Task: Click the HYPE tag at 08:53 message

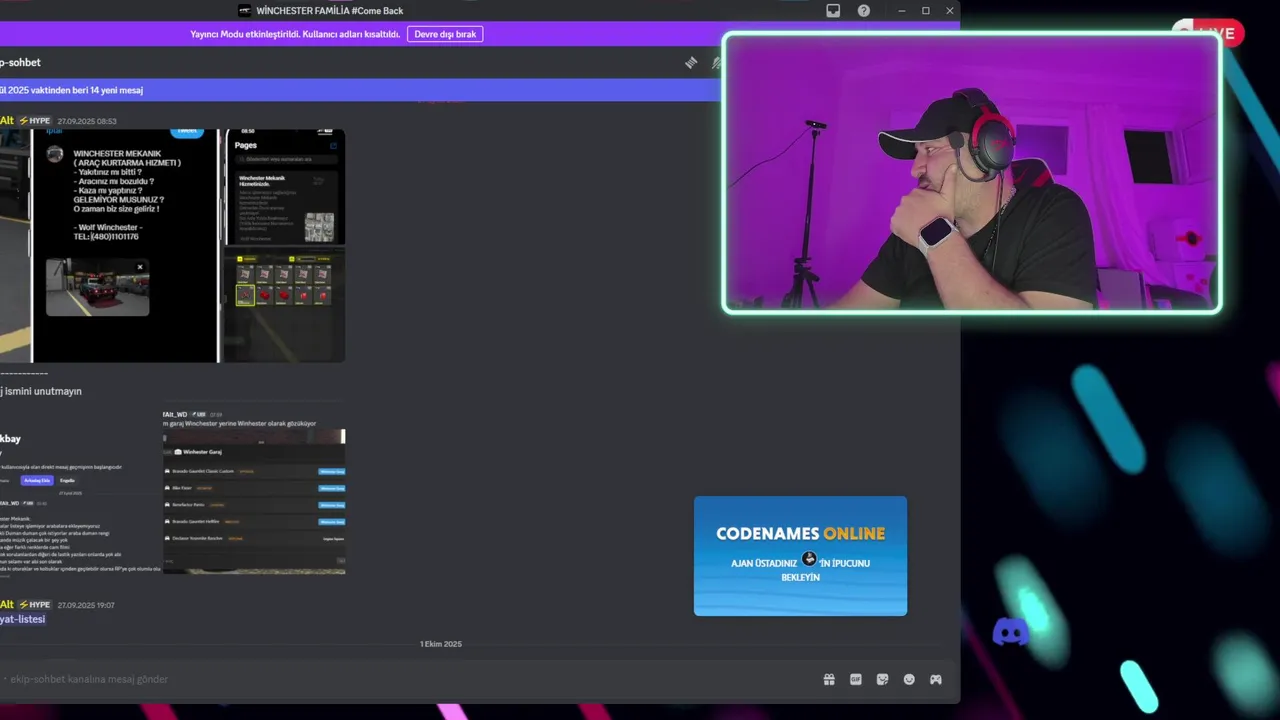Action: point(35,121)
